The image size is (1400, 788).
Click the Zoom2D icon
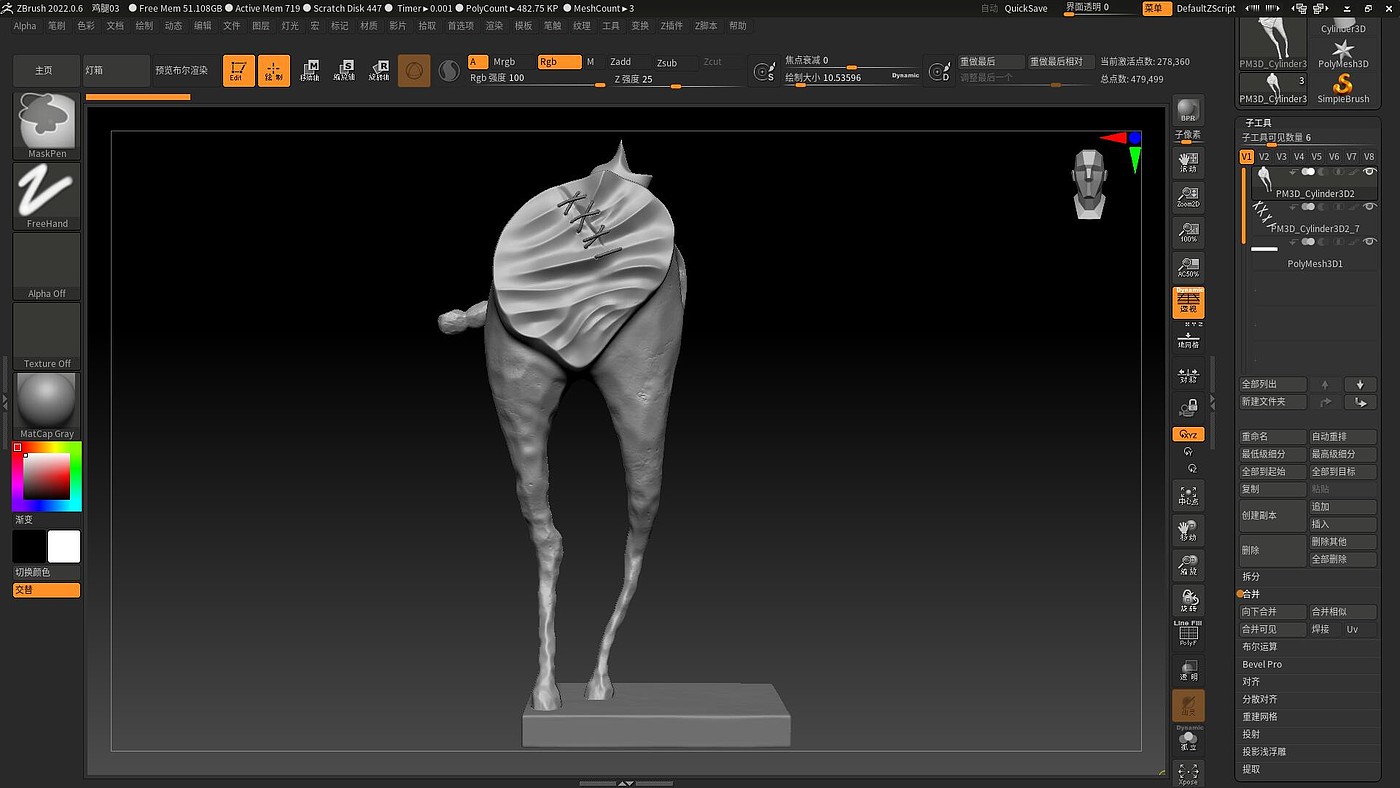1188,196
